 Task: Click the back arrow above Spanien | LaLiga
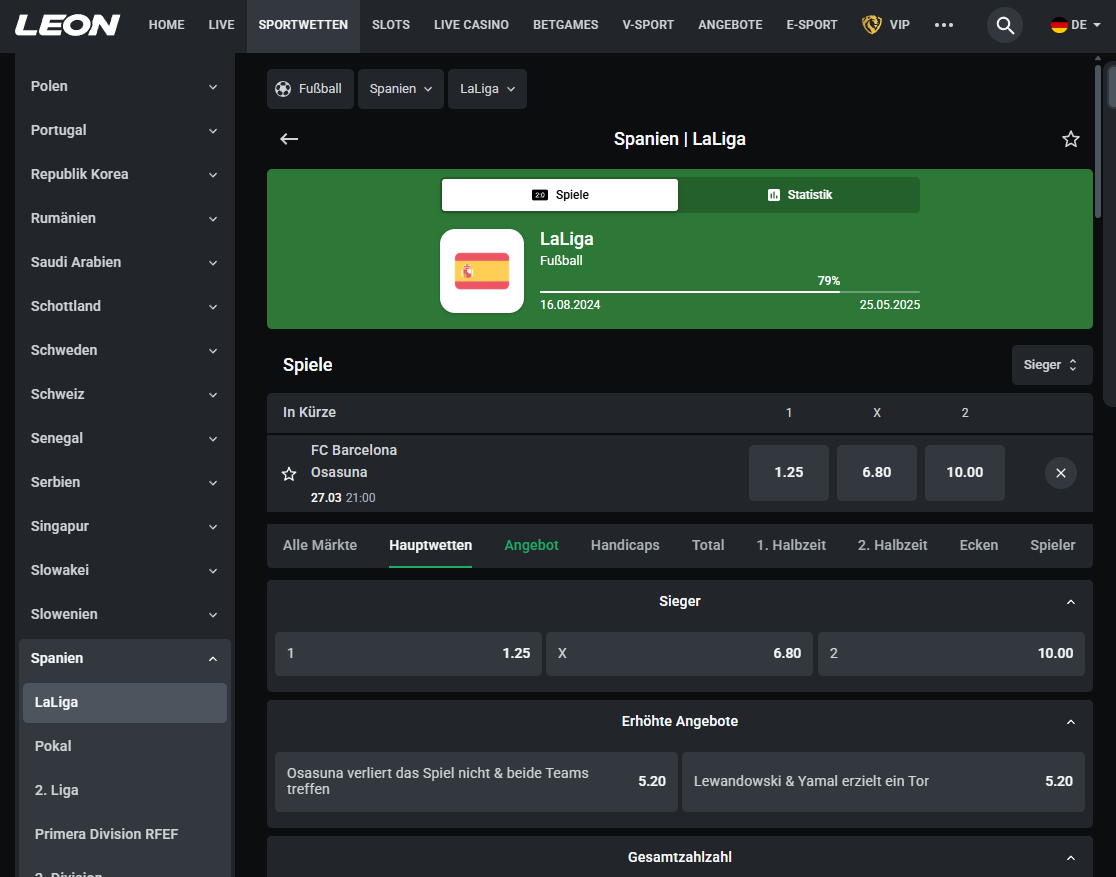click(289, 139)
